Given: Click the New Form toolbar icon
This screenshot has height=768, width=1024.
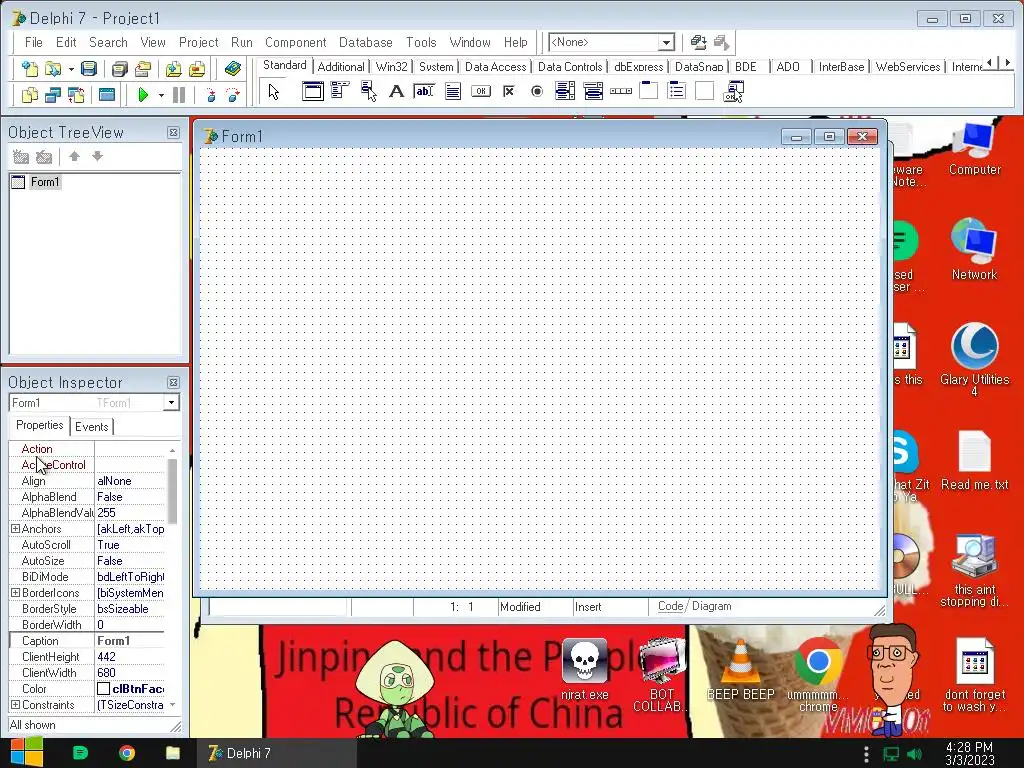Looking at the screenshot, I should tap(106, 95).
